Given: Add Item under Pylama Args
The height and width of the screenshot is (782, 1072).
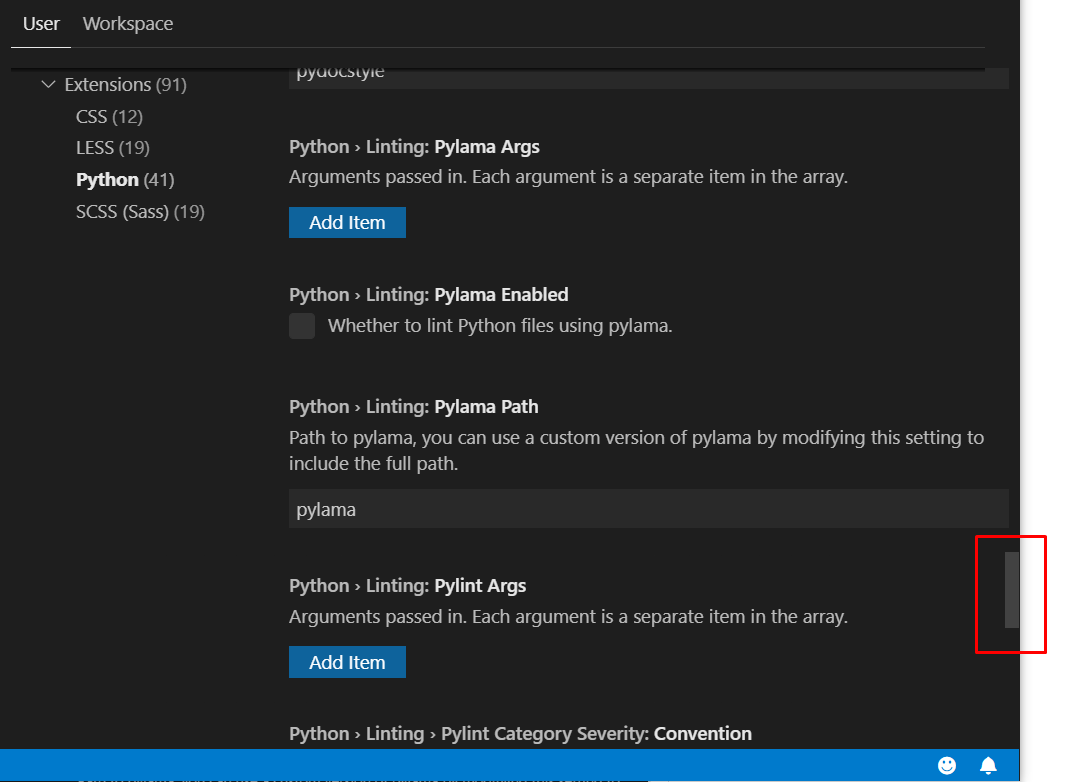Looking at the screenshot, I should (347, 223).
